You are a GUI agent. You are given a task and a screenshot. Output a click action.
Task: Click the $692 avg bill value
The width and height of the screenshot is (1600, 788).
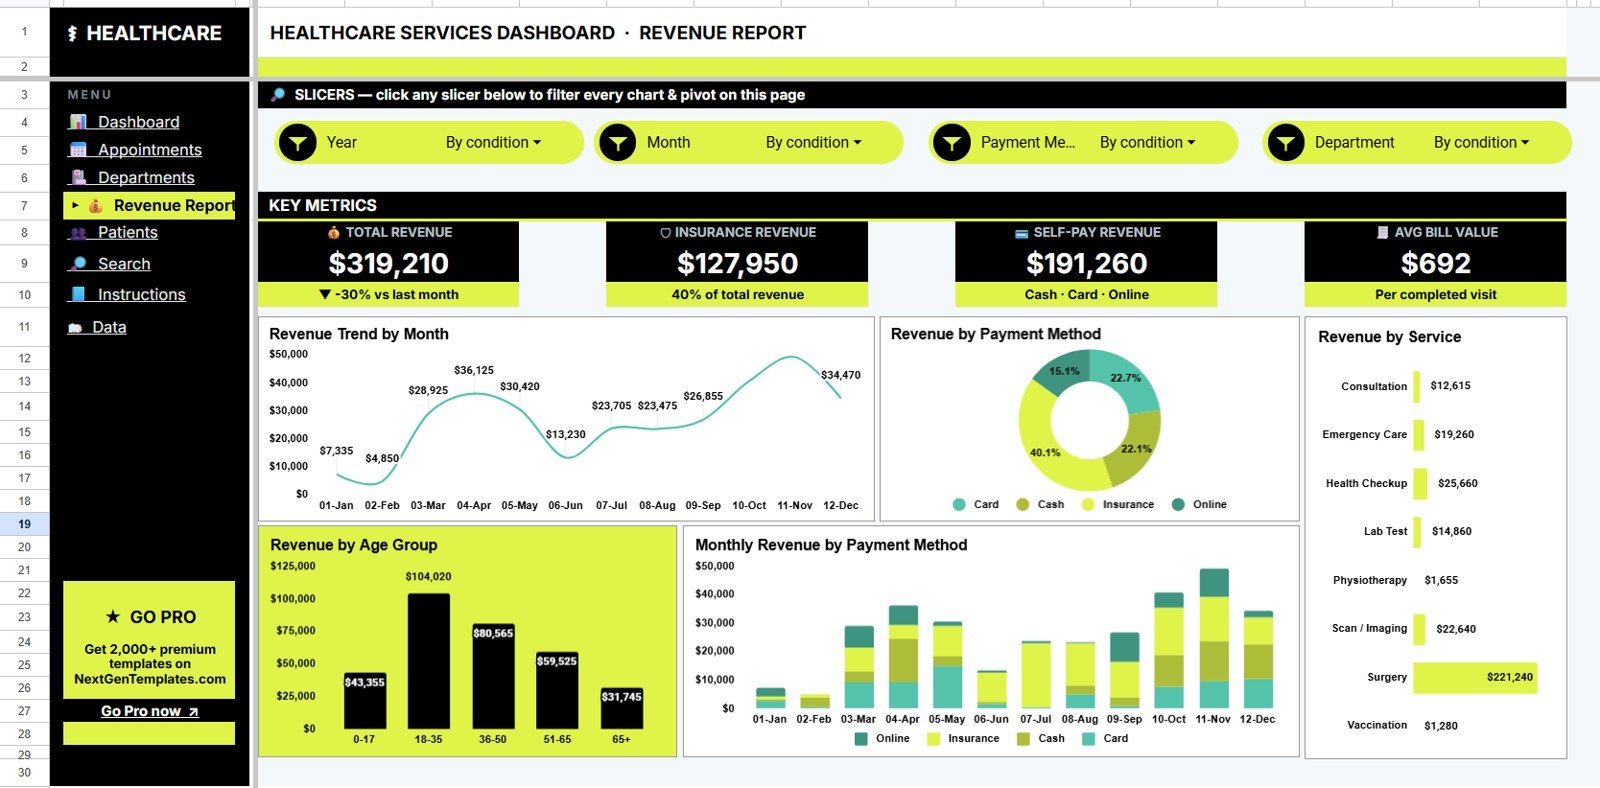coord(1436,263)
